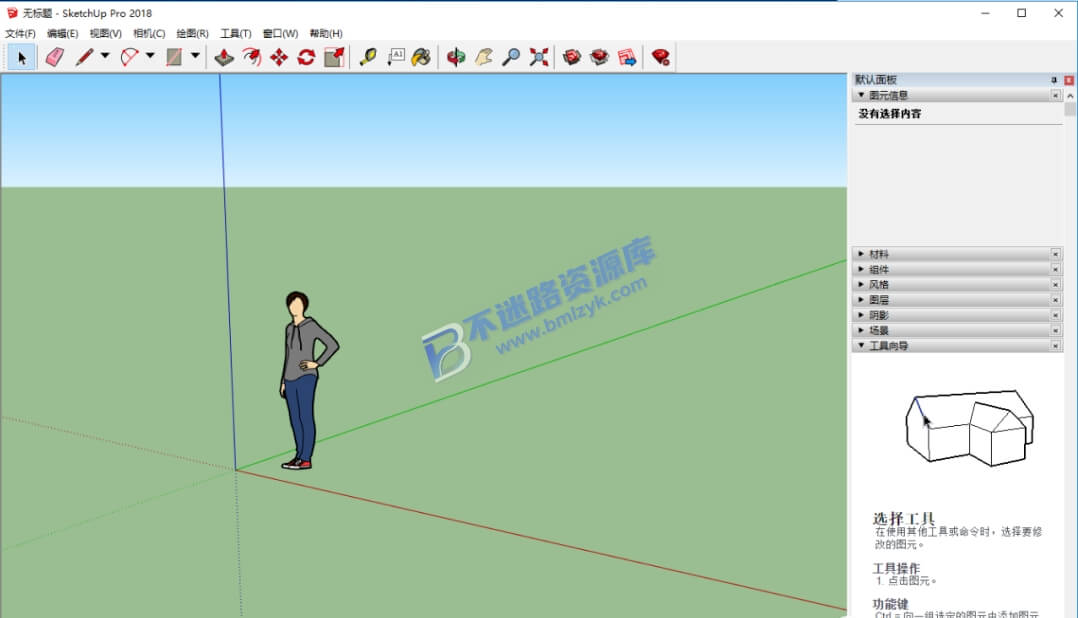Close the 组件 panel with its x

[1055, 269]
